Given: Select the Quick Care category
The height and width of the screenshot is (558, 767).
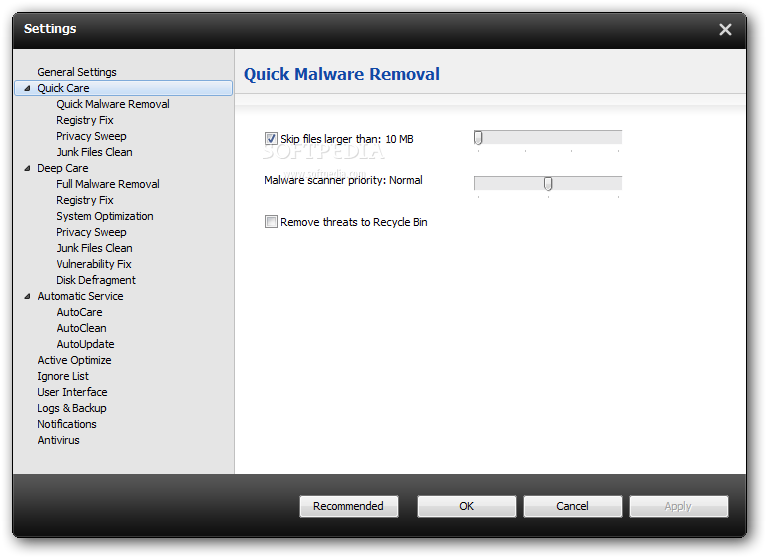Looking at the screenshot, I should (63, 88).
